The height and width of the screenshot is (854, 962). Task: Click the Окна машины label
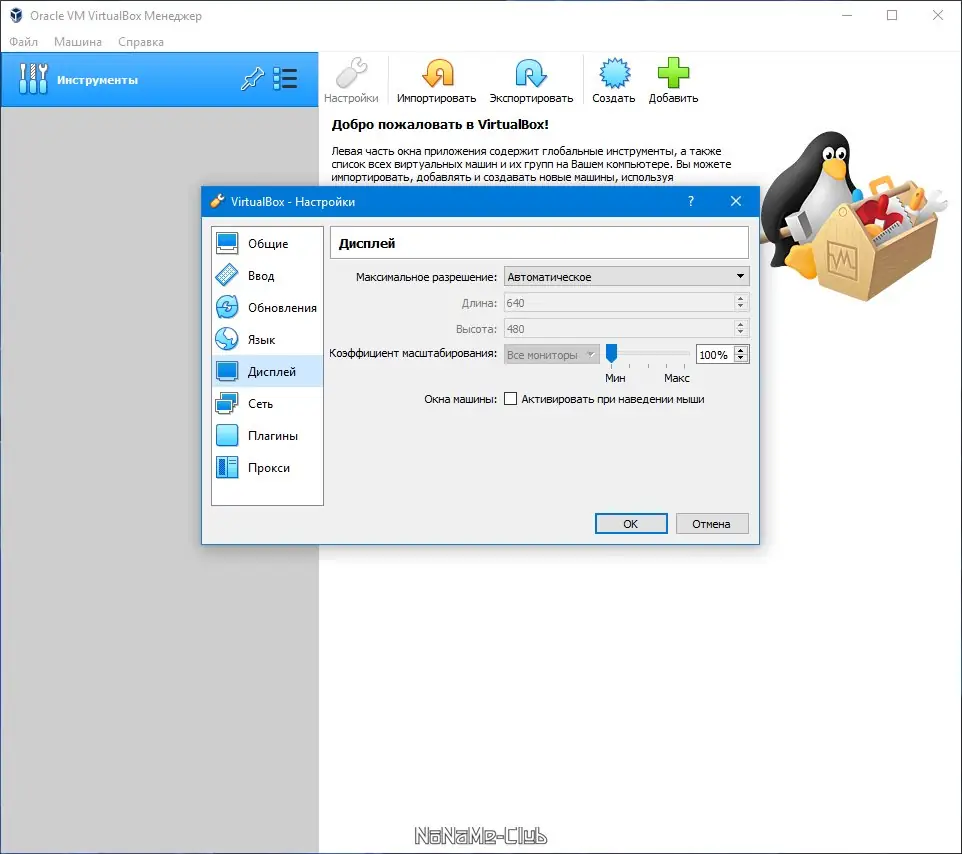tap(460, 399)
